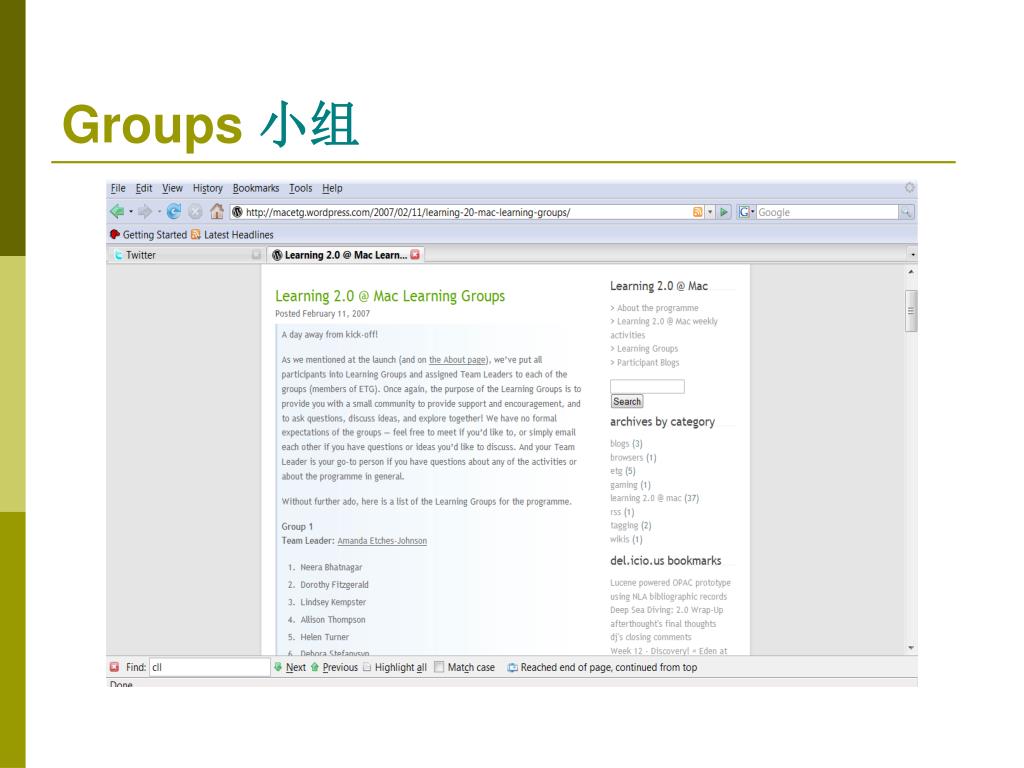
Task: Close the Learning 2.0 @ Mac Learn... tab
Action: (415, 255)
